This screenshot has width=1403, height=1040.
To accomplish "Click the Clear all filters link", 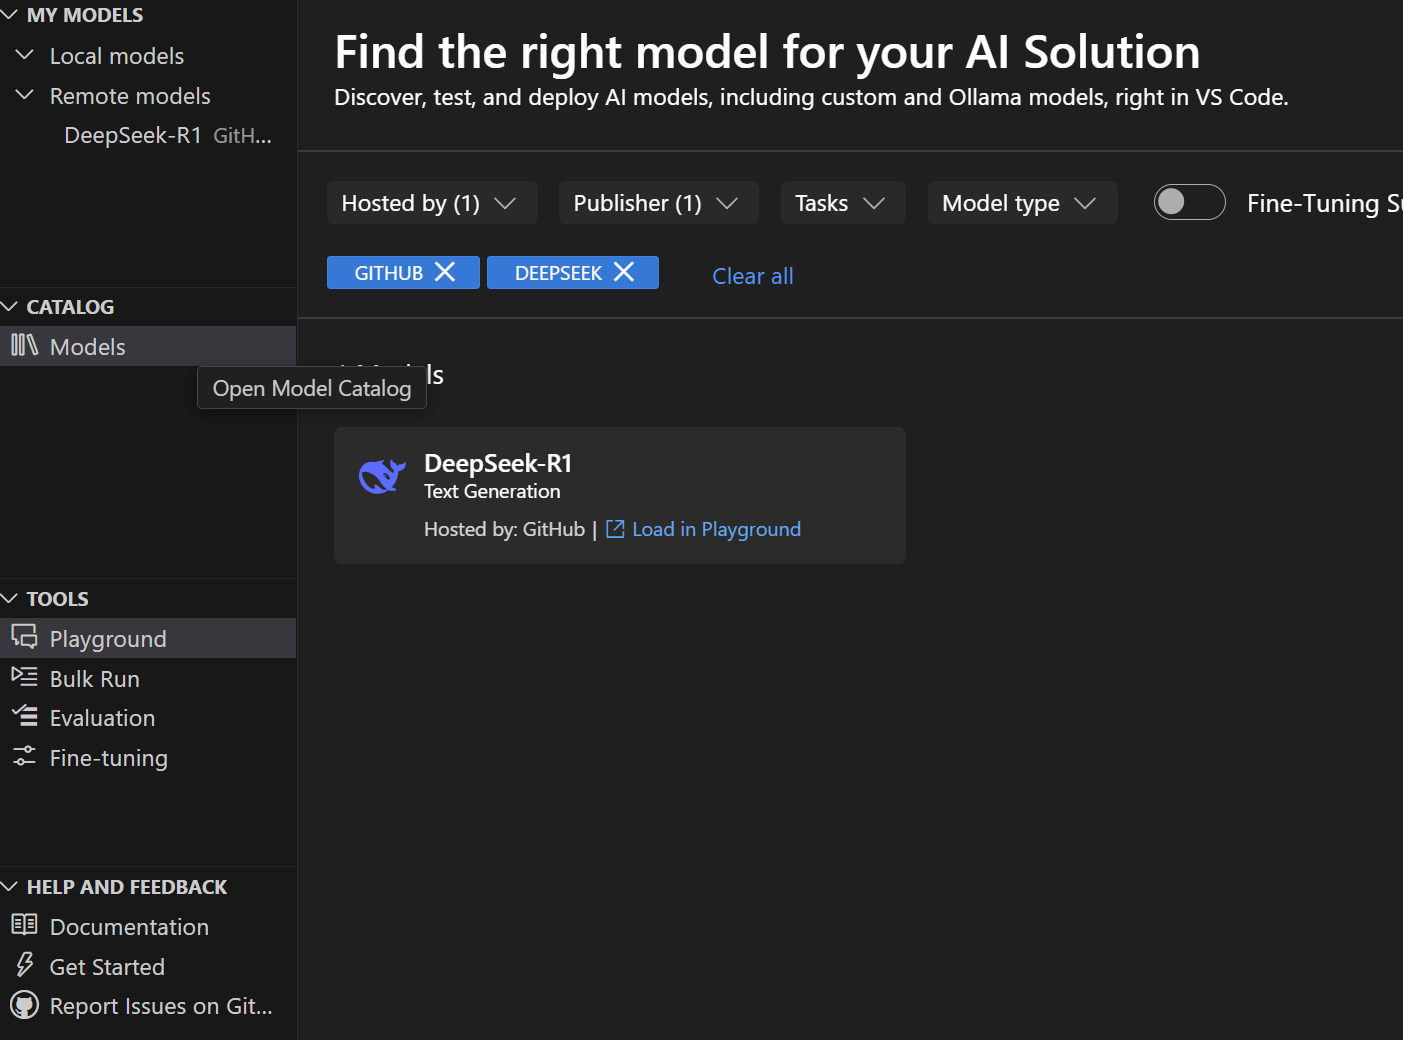I will (x=752, y=276).
